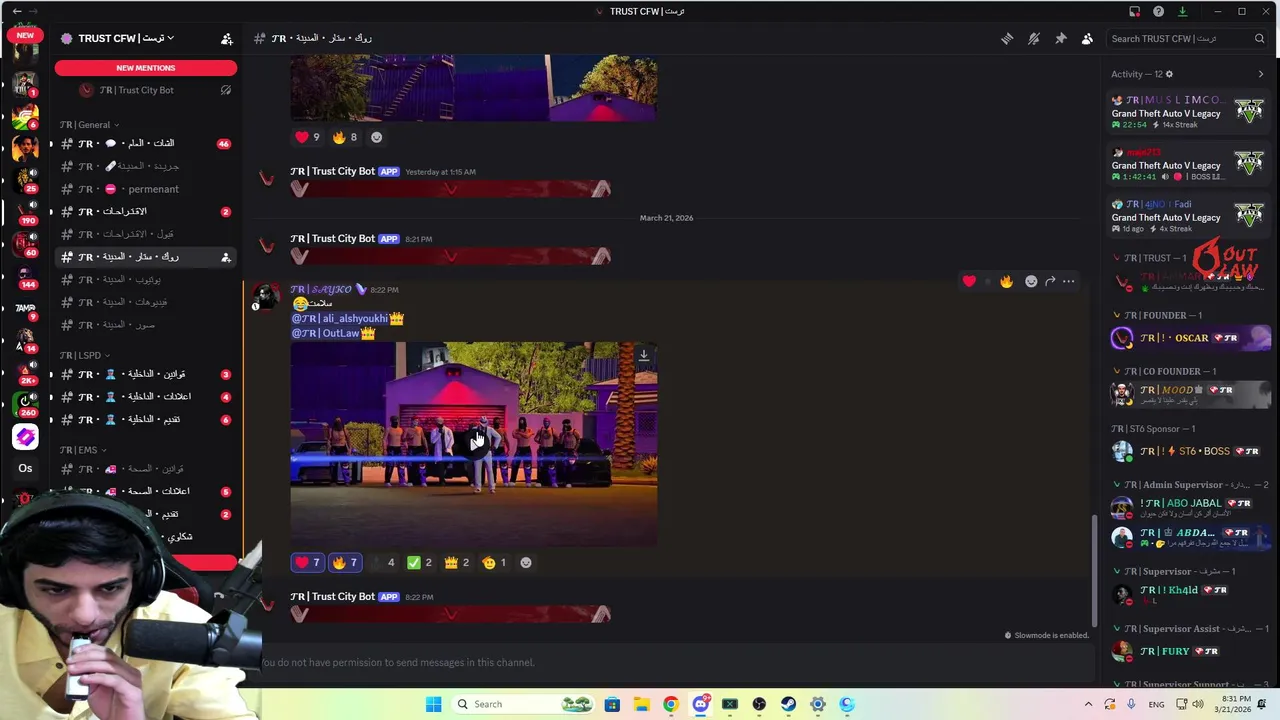Open the Os server icon
The image size is (1280, 720).
click(25, 468)
